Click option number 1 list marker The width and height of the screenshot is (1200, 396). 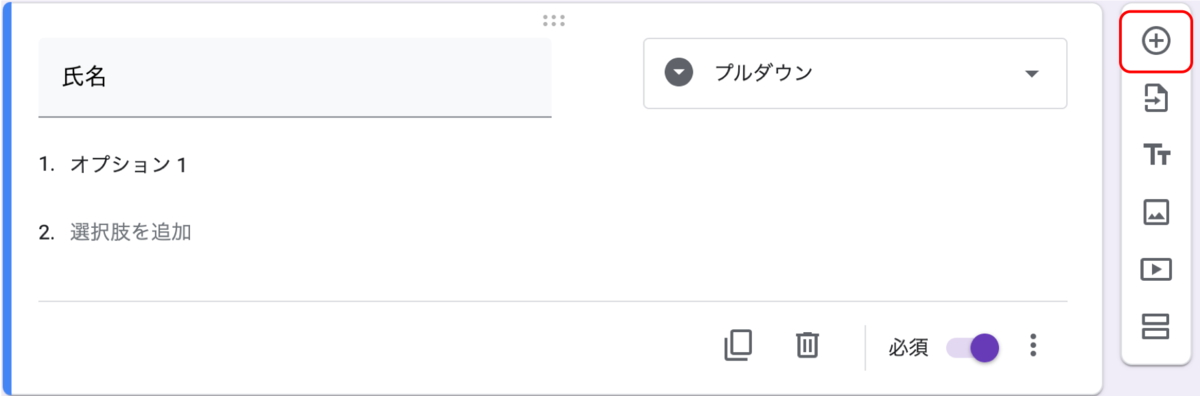coord(45,165)
